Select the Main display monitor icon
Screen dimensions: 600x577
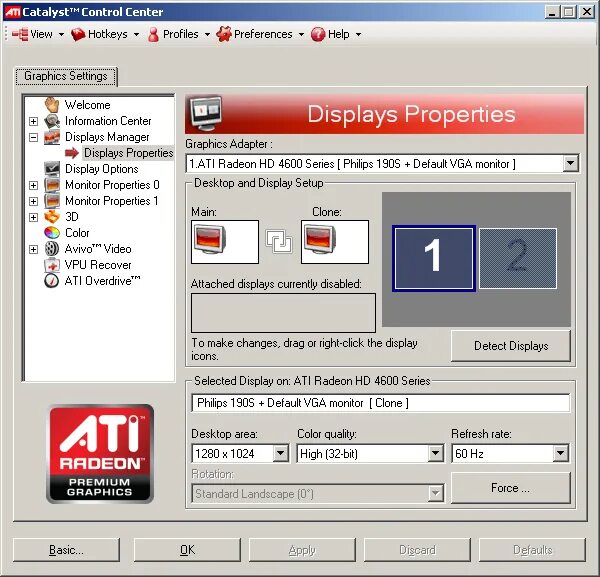[x=210, y=240]
